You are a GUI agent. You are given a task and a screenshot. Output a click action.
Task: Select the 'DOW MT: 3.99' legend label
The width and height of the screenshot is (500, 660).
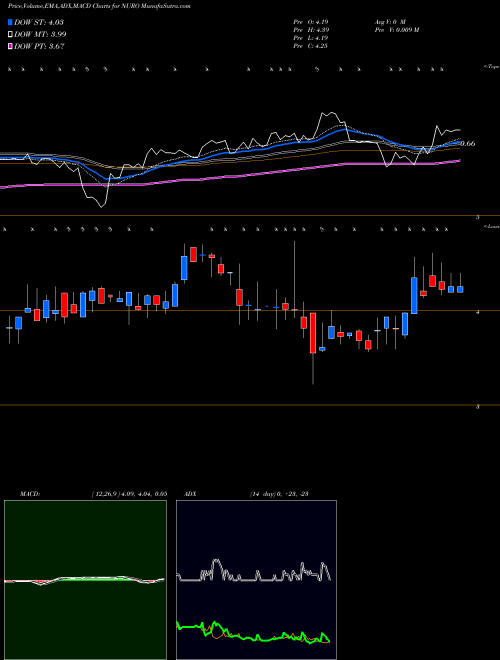tap(40, 34)
